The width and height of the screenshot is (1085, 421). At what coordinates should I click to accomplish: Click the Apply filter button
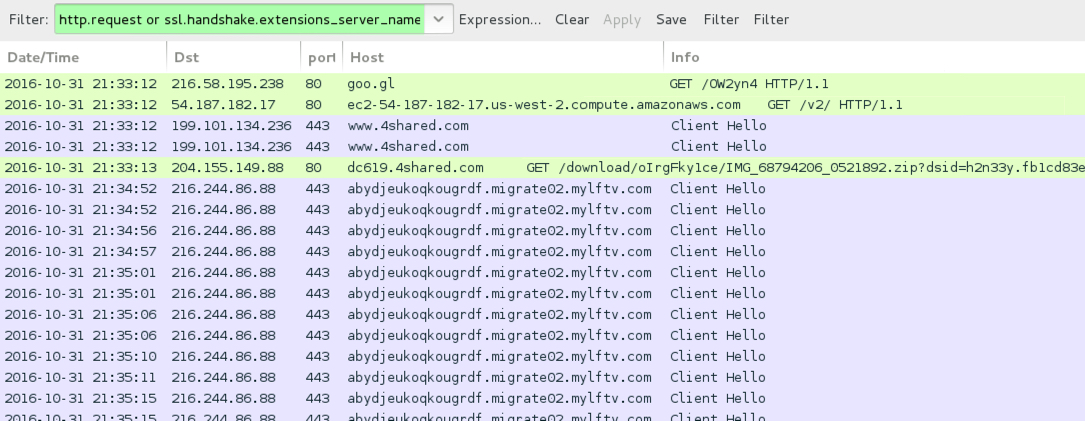coord(622,20)
